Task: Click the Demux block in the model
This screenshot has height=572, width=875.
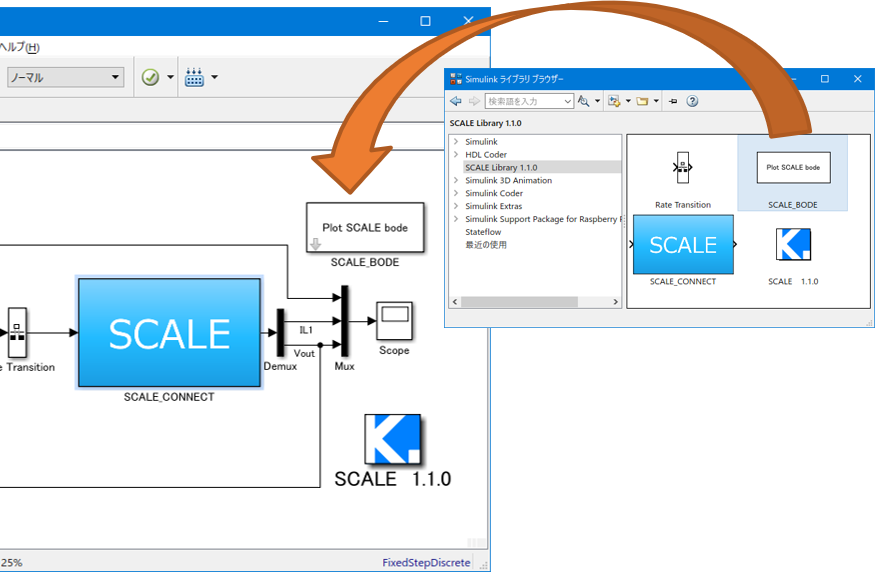Action: click(x=280, y=333)
